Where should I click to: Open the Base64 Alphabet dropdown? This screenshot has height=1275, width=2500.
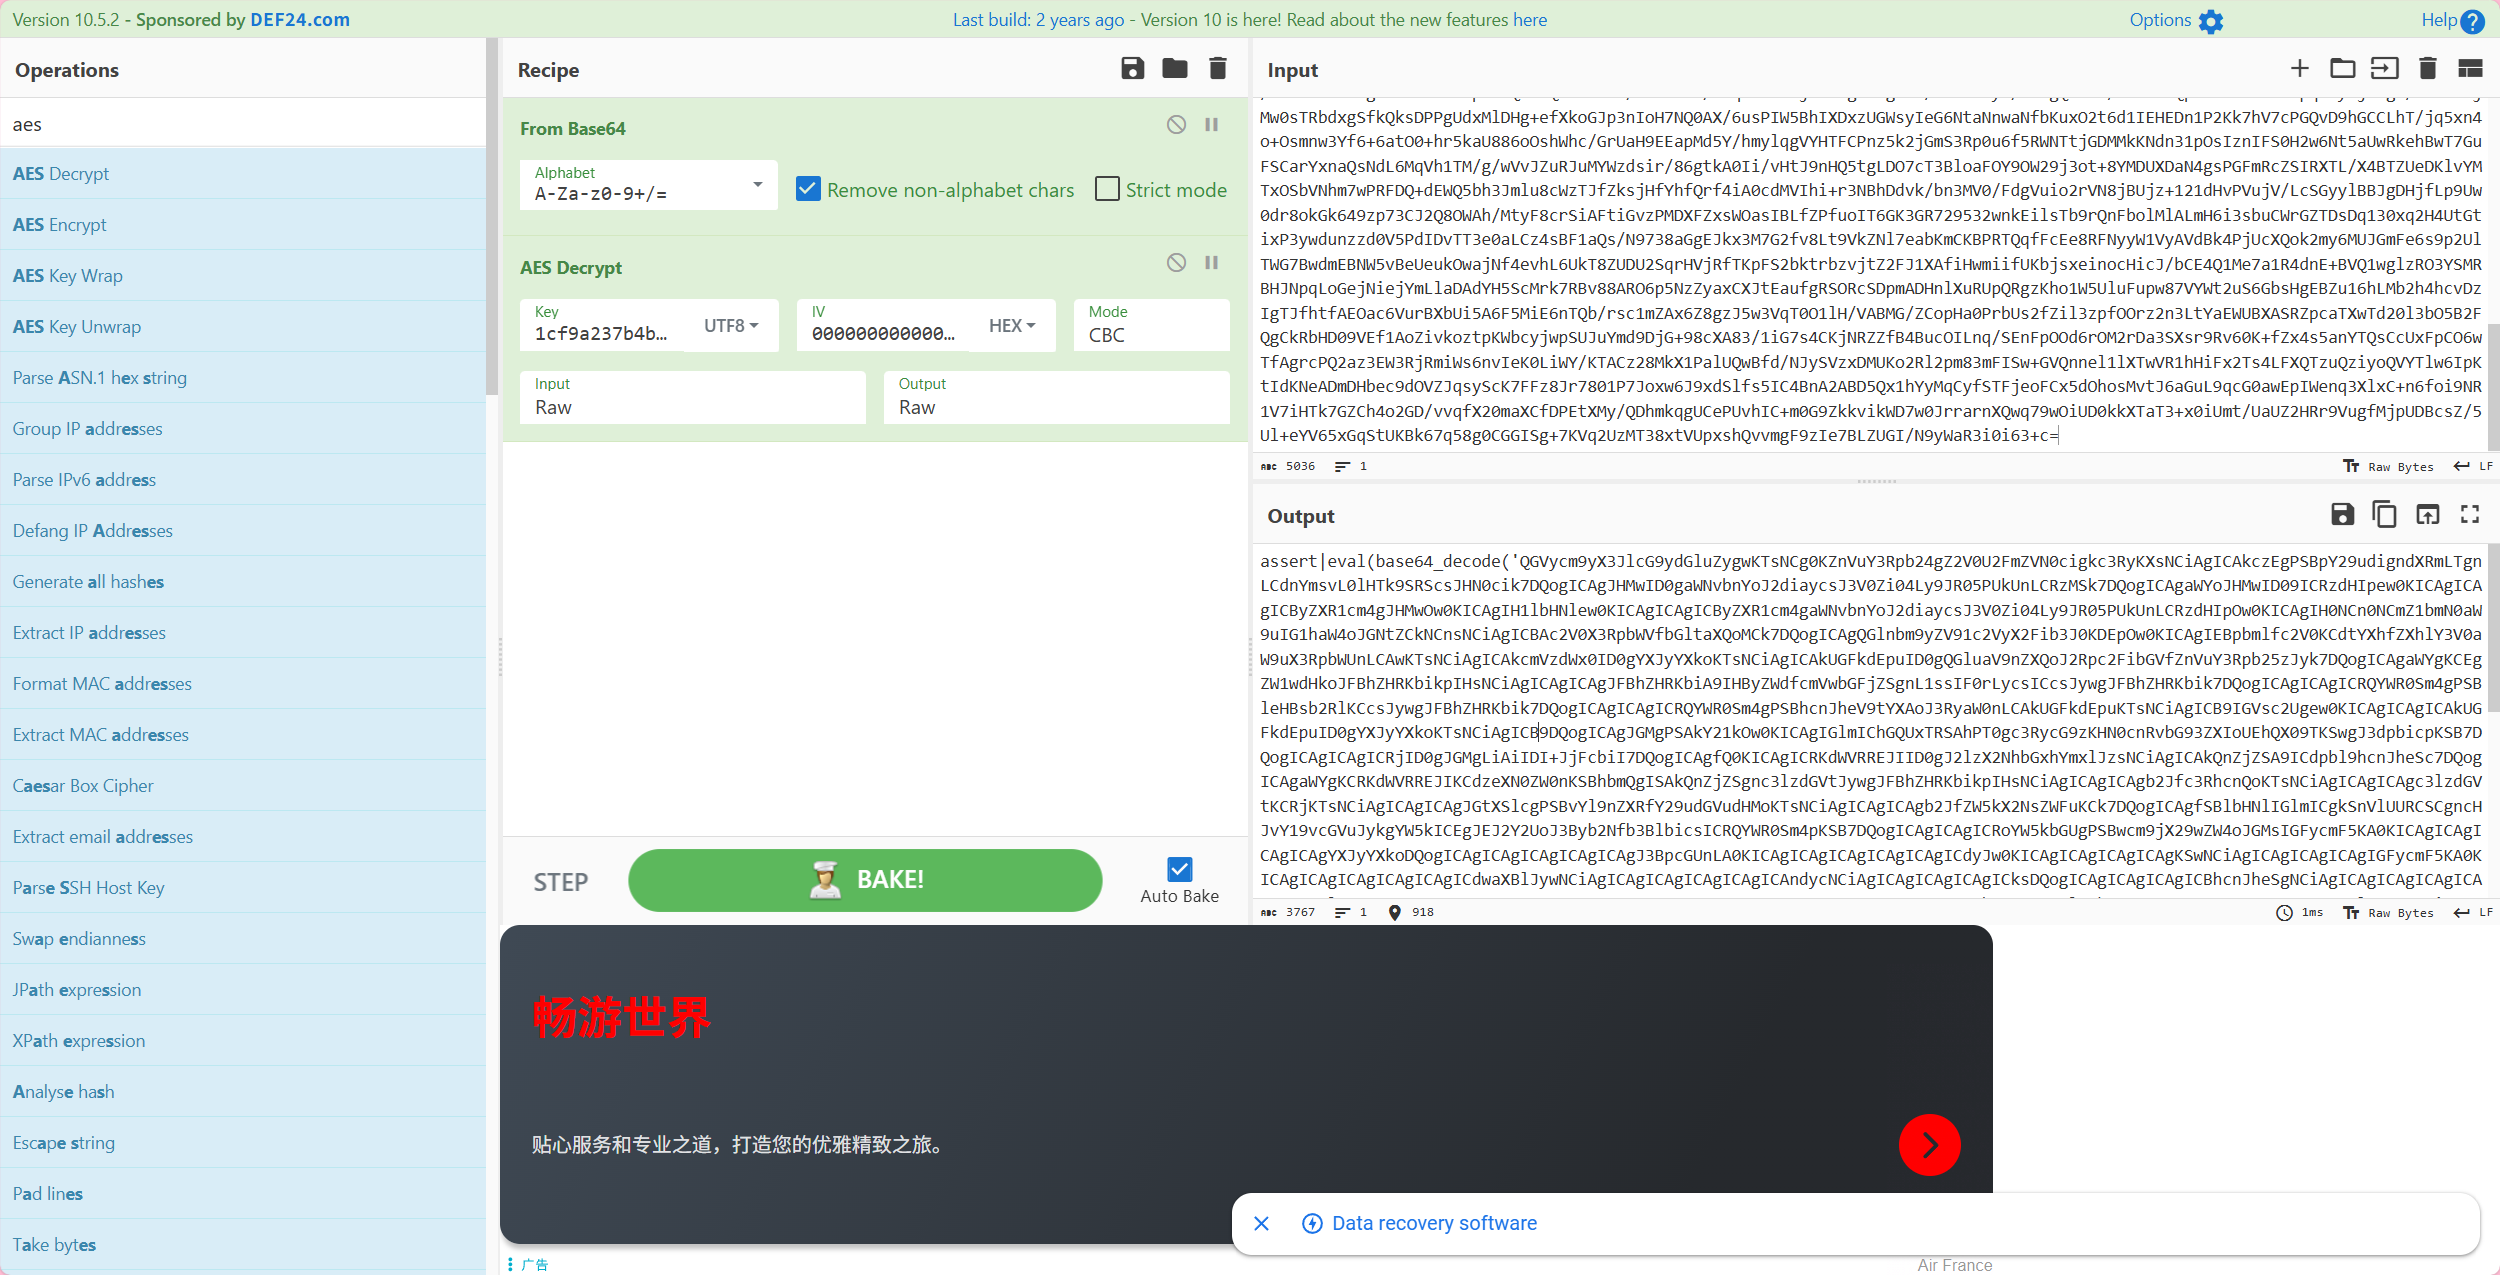tap(757, 185)
